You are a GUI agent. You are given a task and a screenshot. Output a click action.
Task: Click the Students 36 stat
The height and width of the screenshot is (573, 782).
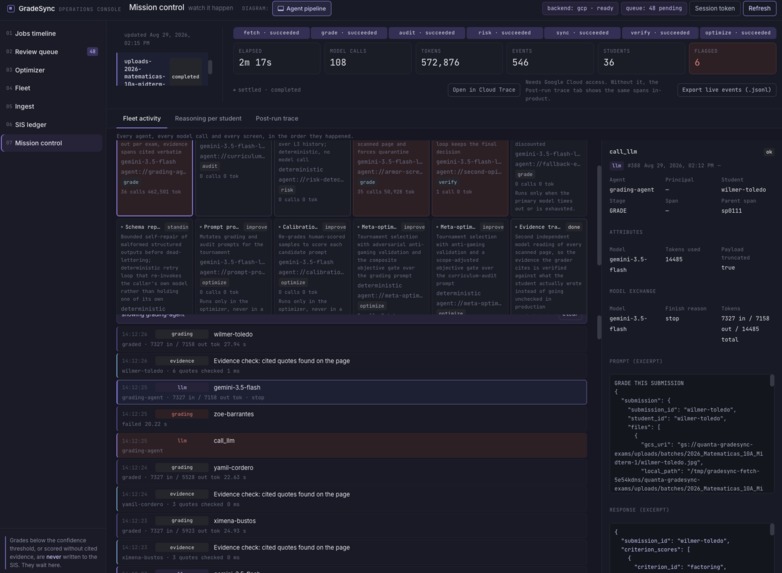pos(641,58)
